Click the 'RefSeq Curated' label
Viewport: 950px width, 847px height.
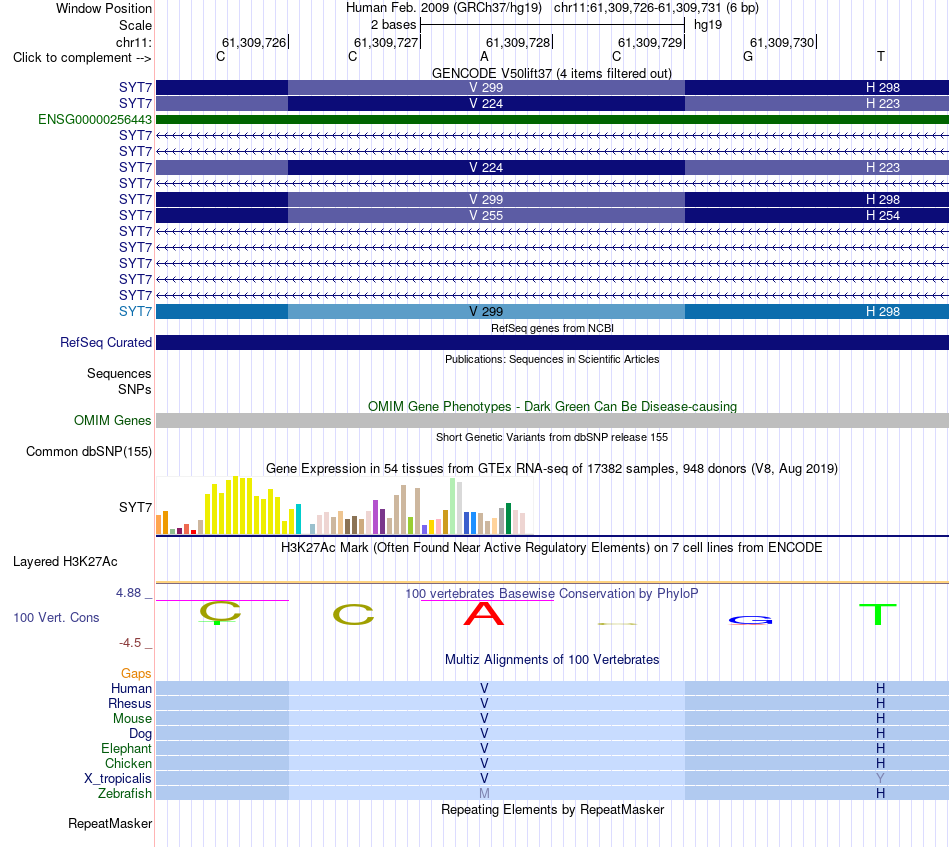pos(105,342)
